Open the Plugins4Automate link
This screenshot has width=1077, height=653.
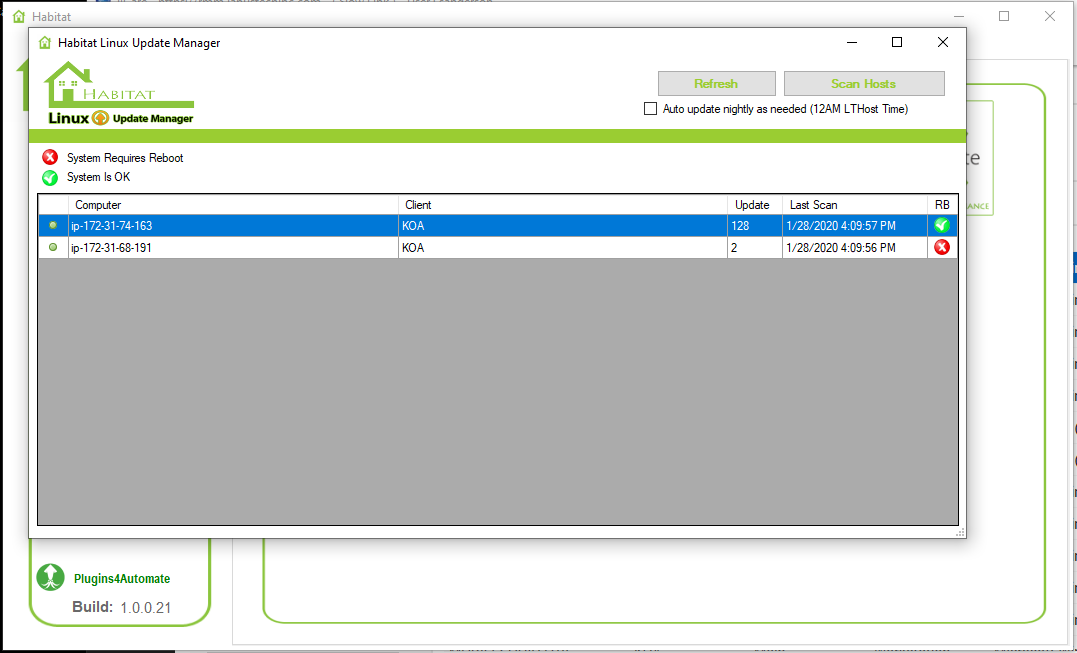coord(122,579)
